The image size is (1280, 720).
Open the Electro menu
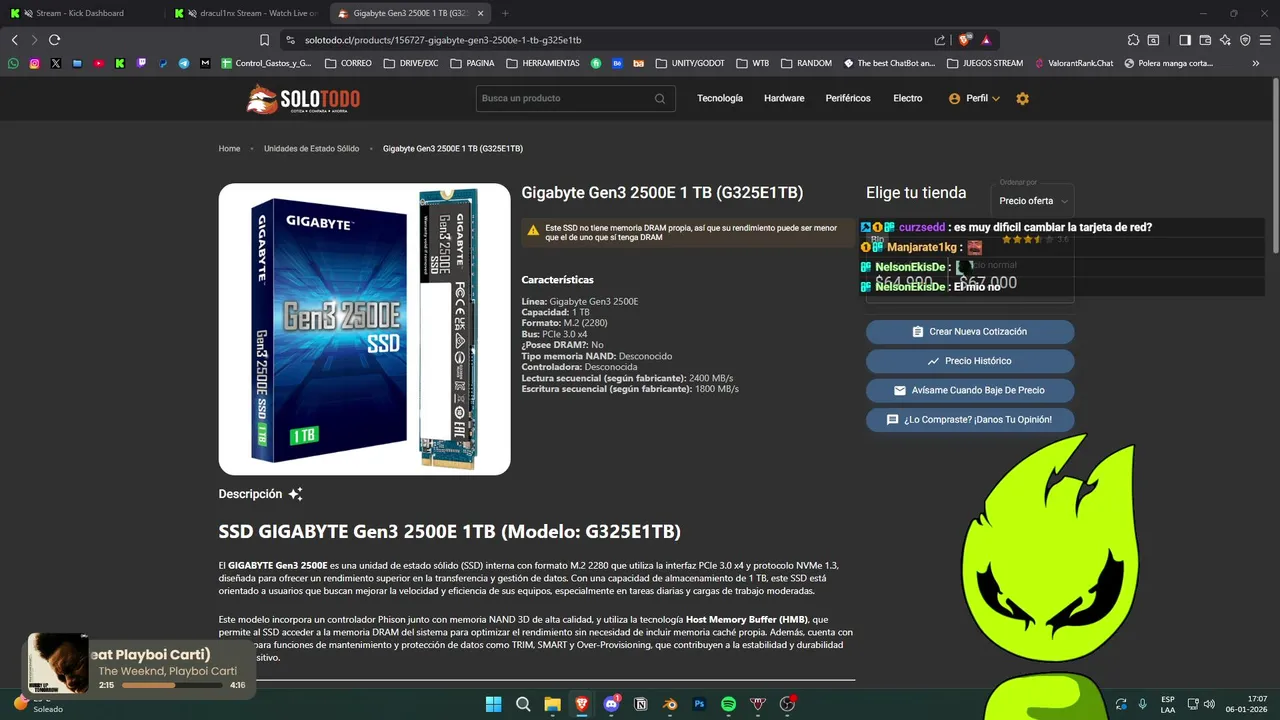click(x=908, y=98)
